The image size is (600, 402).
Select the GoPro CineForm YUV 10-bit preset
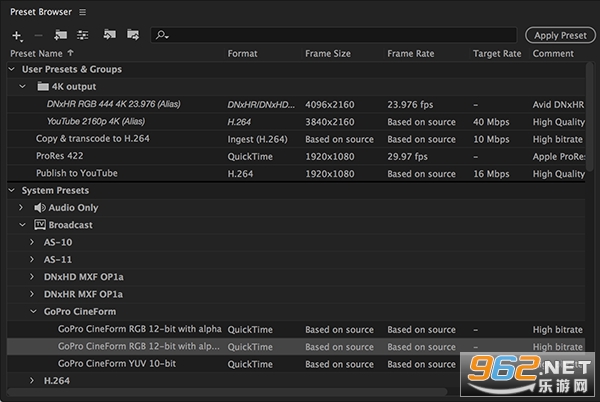pyautogui.click(x=117, y=363)
